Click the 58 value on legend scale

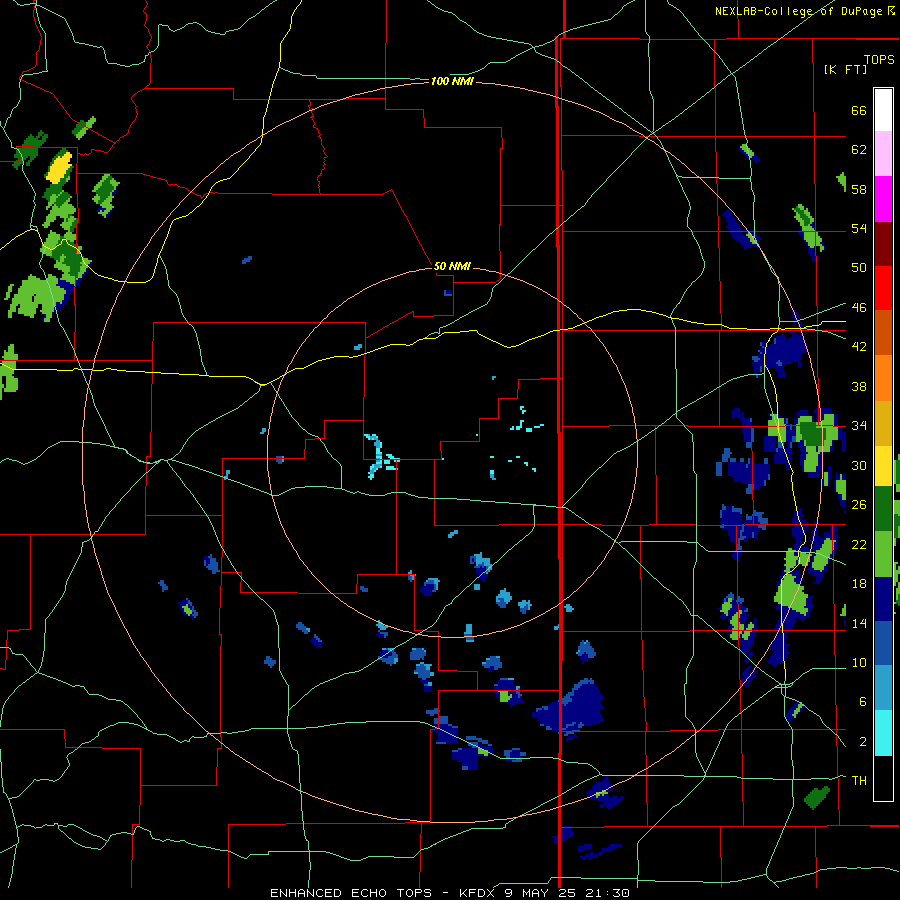click(x=859, y=189)
